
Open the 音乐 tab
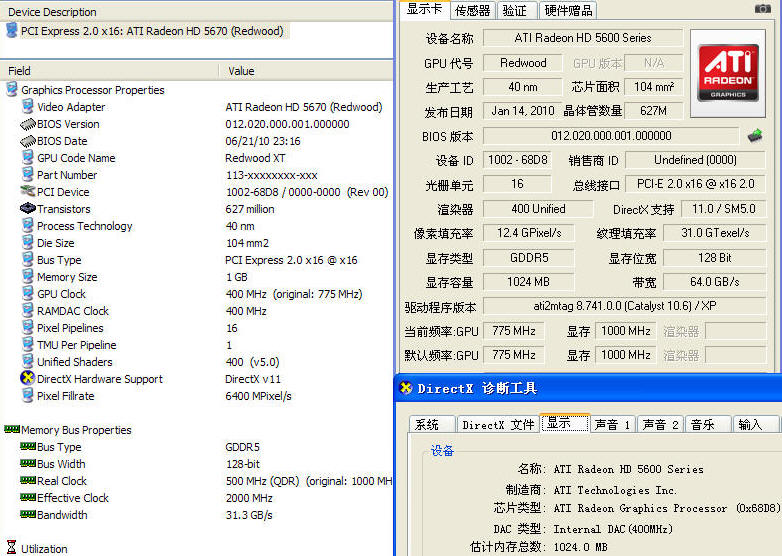pyautogui.click(x=708, y=424)
